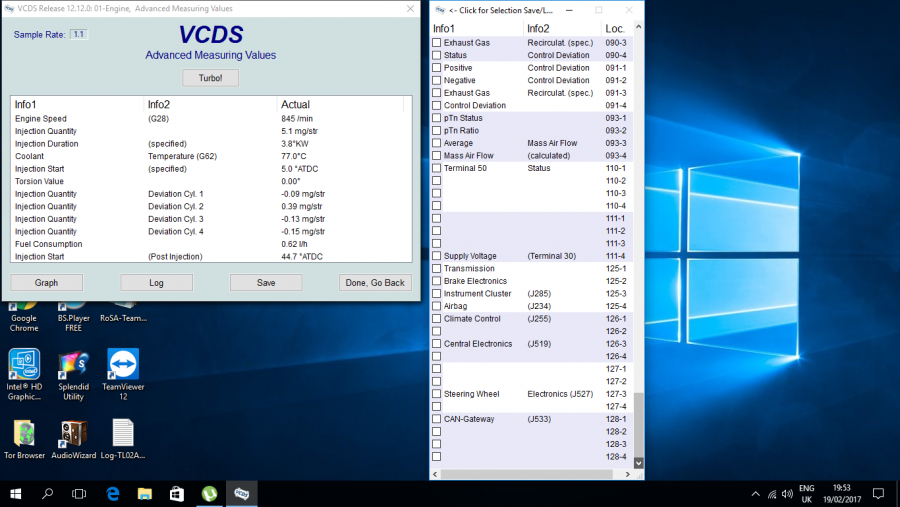Show hidden system tray icons chevron
900x507 pixels.
(x=756, y=493)
